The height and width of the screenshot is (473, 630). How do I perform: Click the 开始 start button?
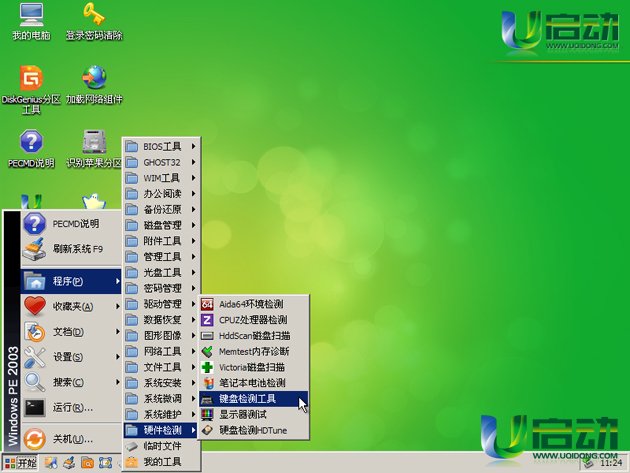20,463
